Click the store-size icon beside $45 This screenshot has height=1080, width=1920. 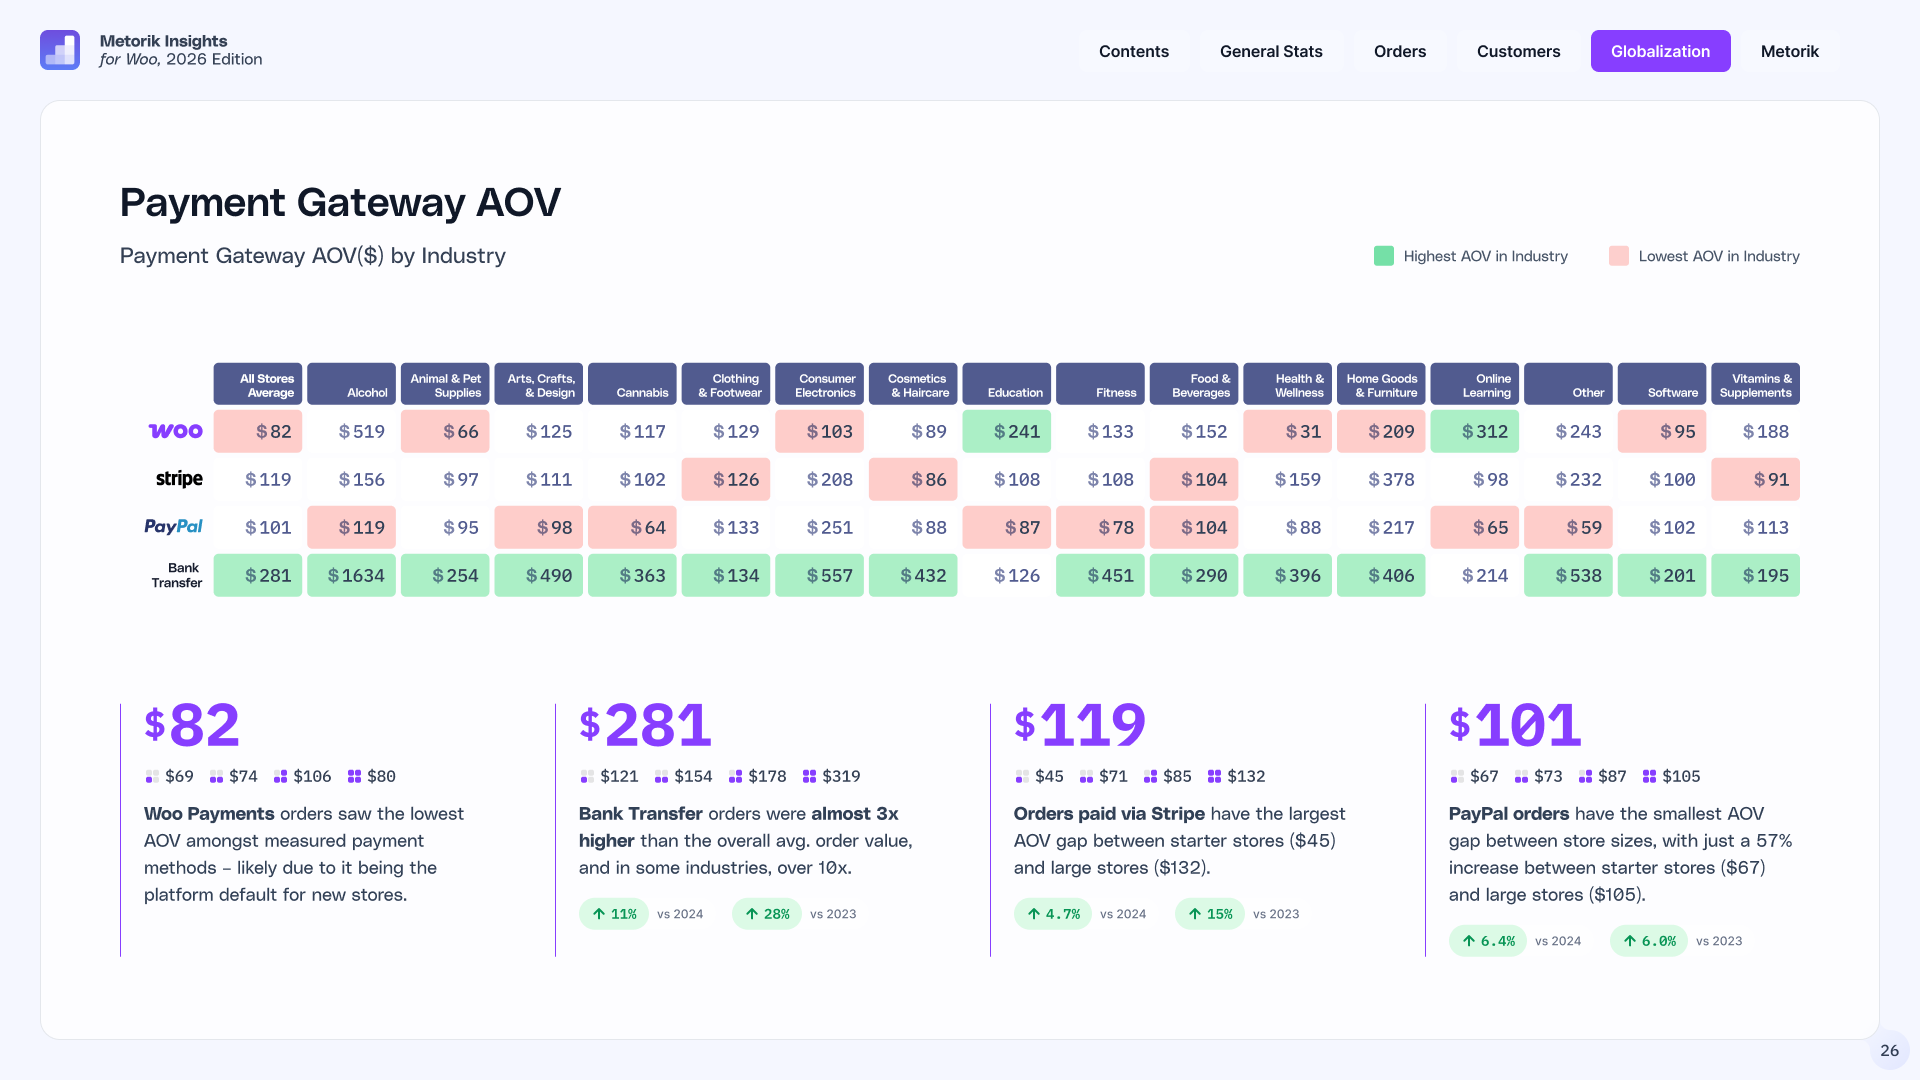coord(1022,776)
